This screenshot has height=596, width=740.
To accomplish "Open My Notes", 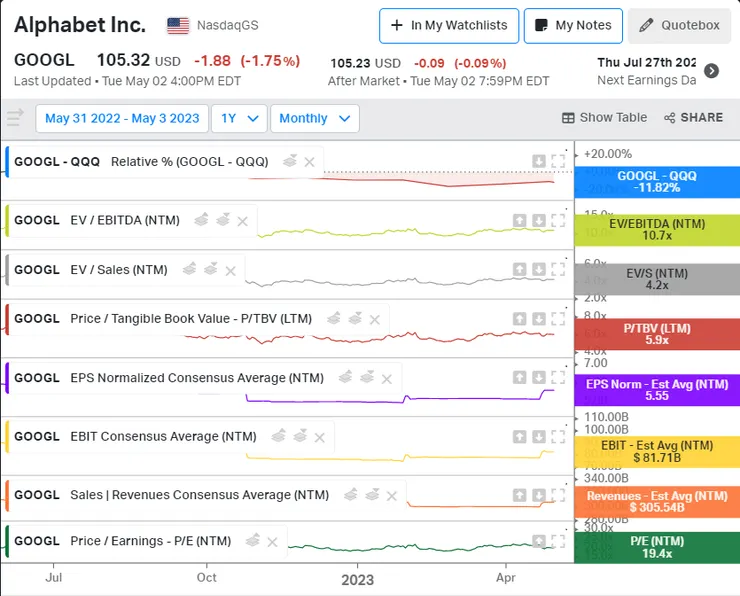I will (573, 26).
